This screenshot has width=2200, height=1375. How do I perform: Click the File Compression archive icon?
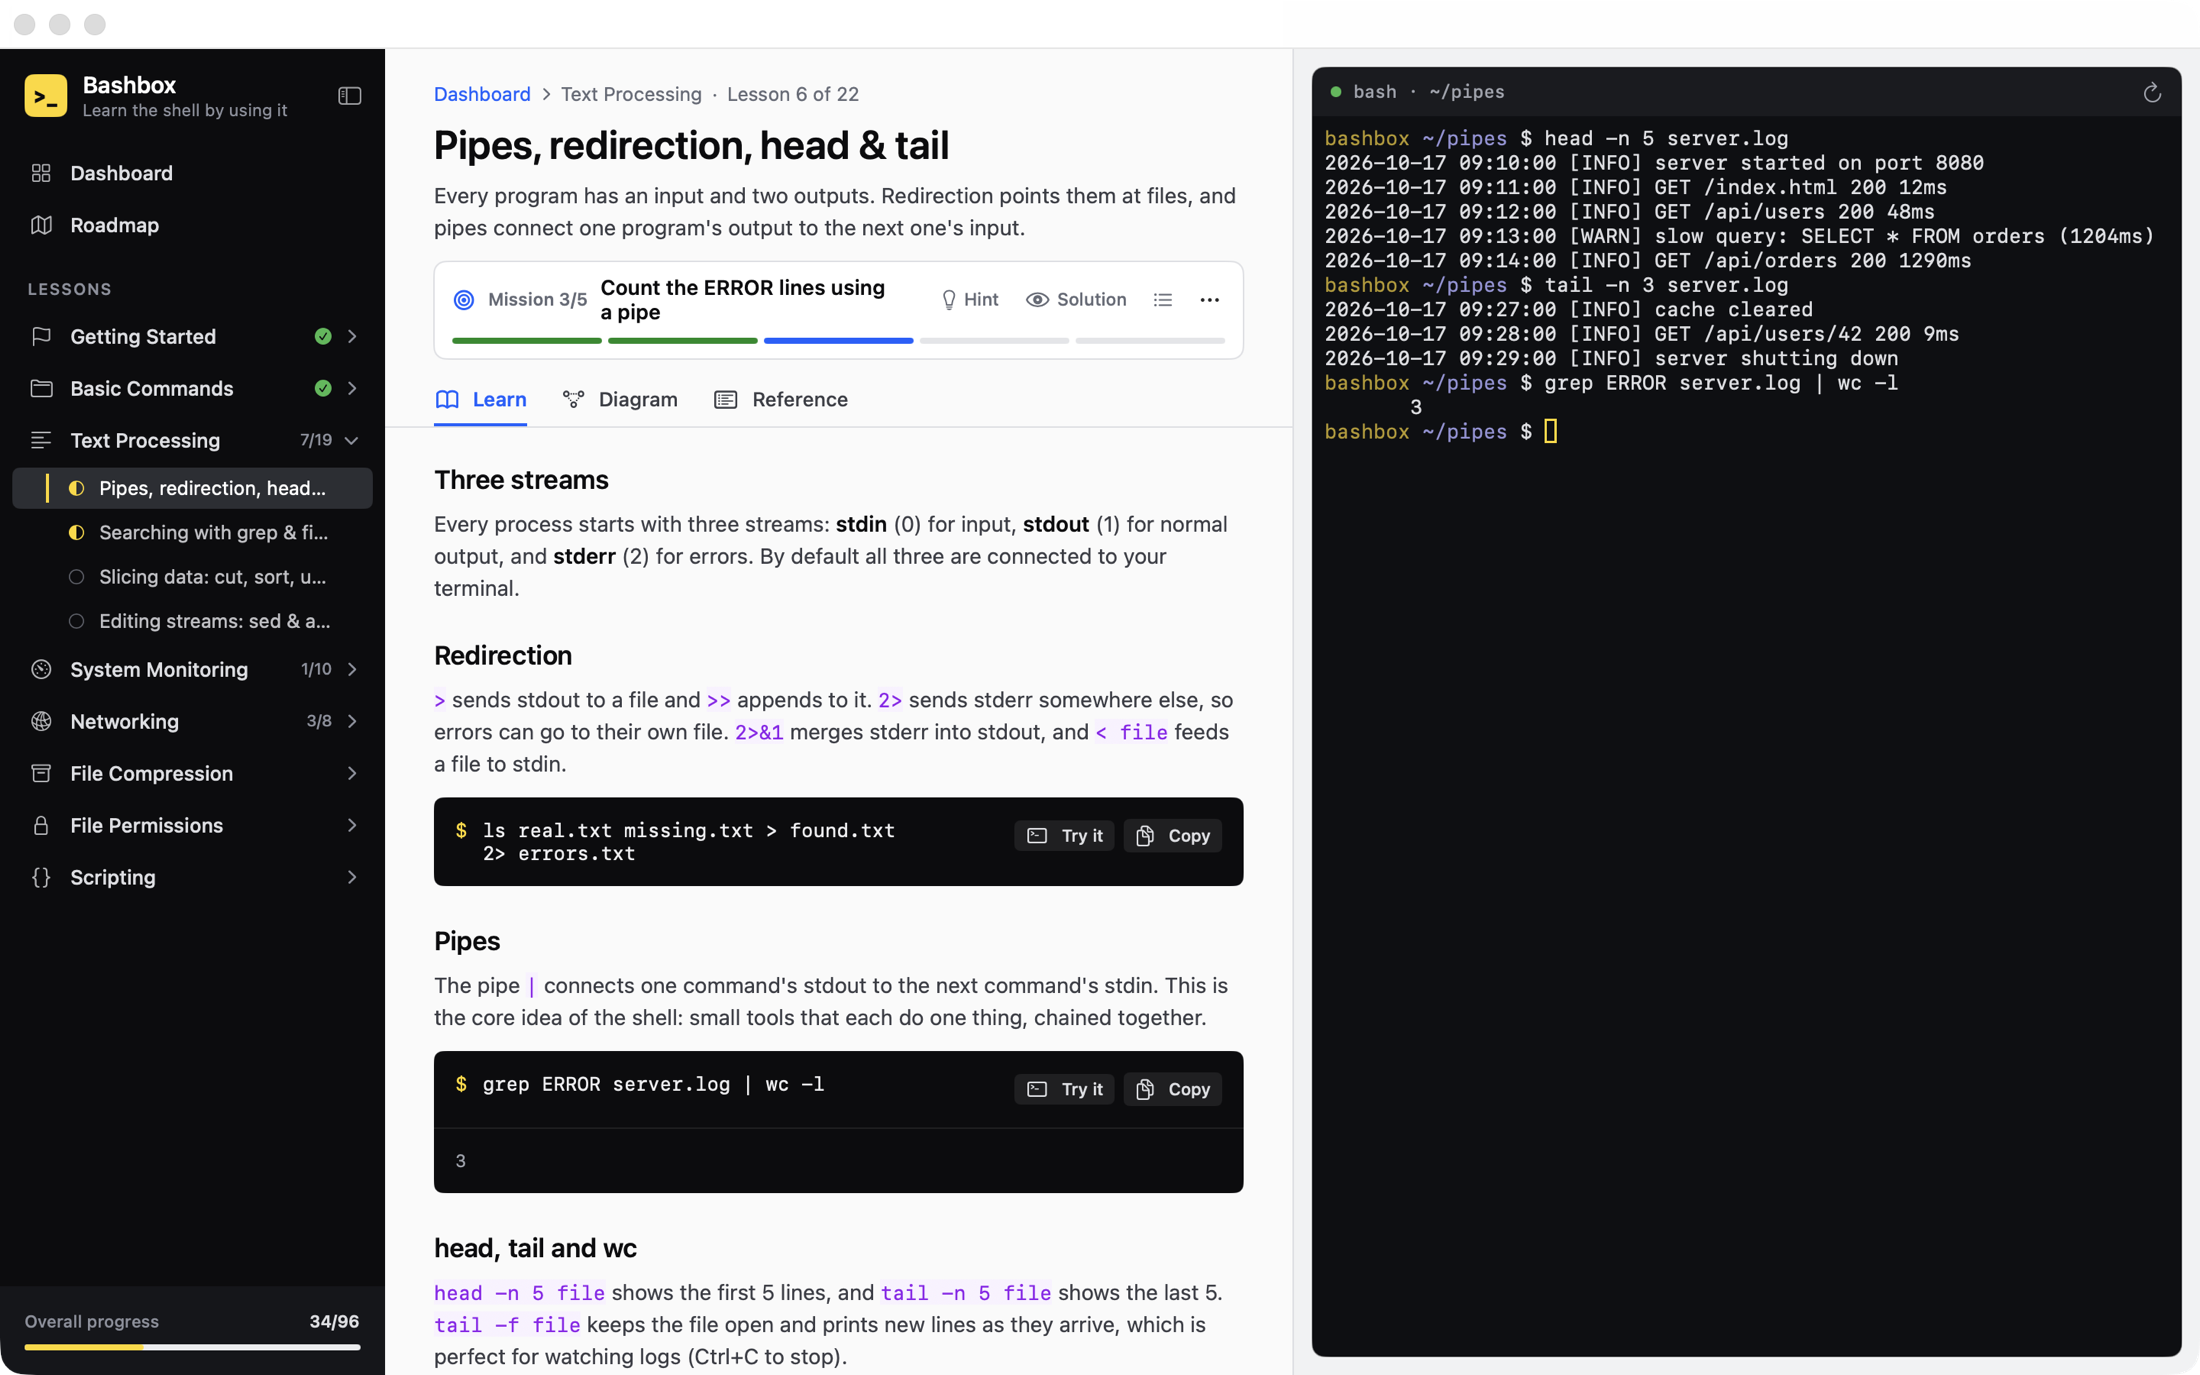pyautogui.click(x=41, y=773)
